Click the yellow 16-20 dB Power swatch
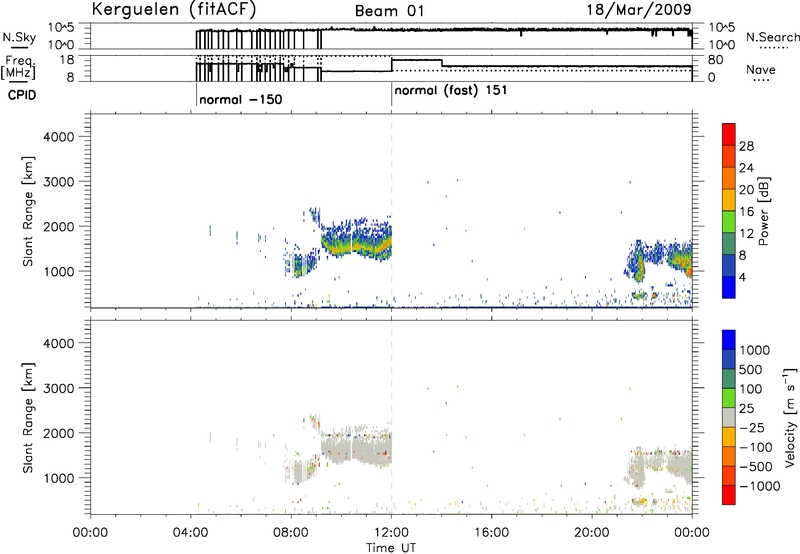Screen dimensions: 800x554 coord(729,199)
